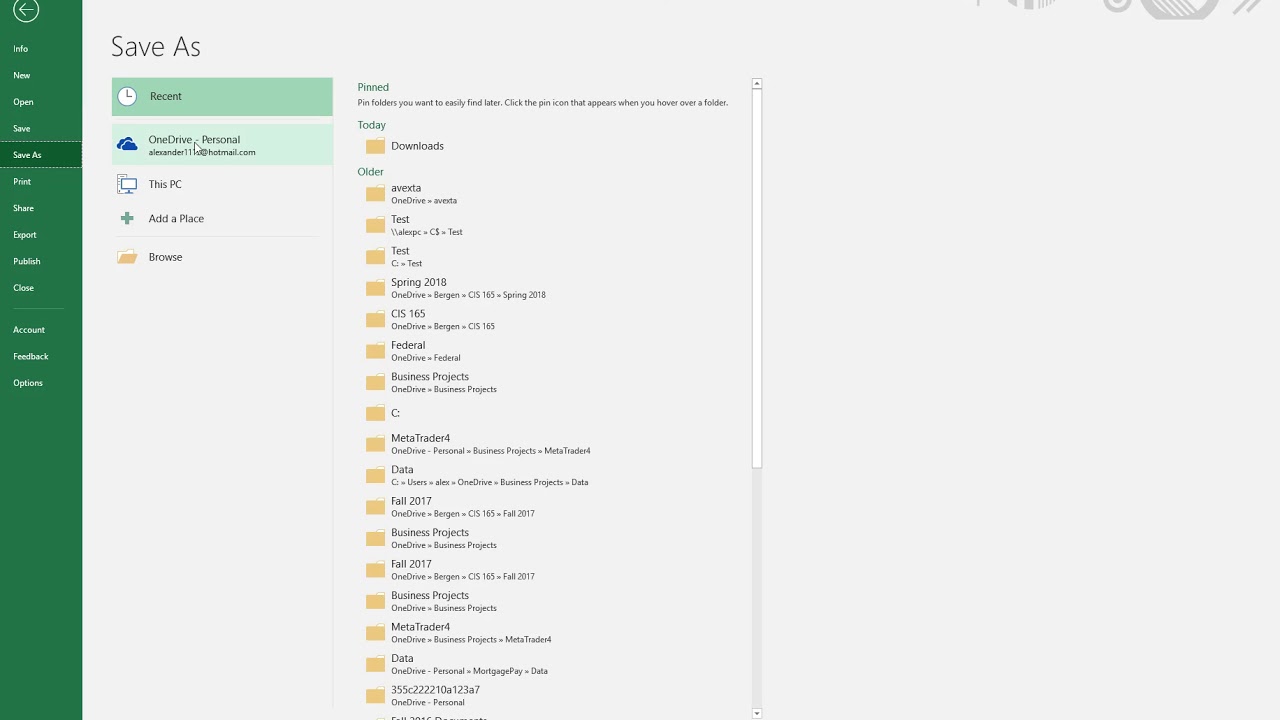Click the CIS 165 folder icon

click(x=375, y=320)
